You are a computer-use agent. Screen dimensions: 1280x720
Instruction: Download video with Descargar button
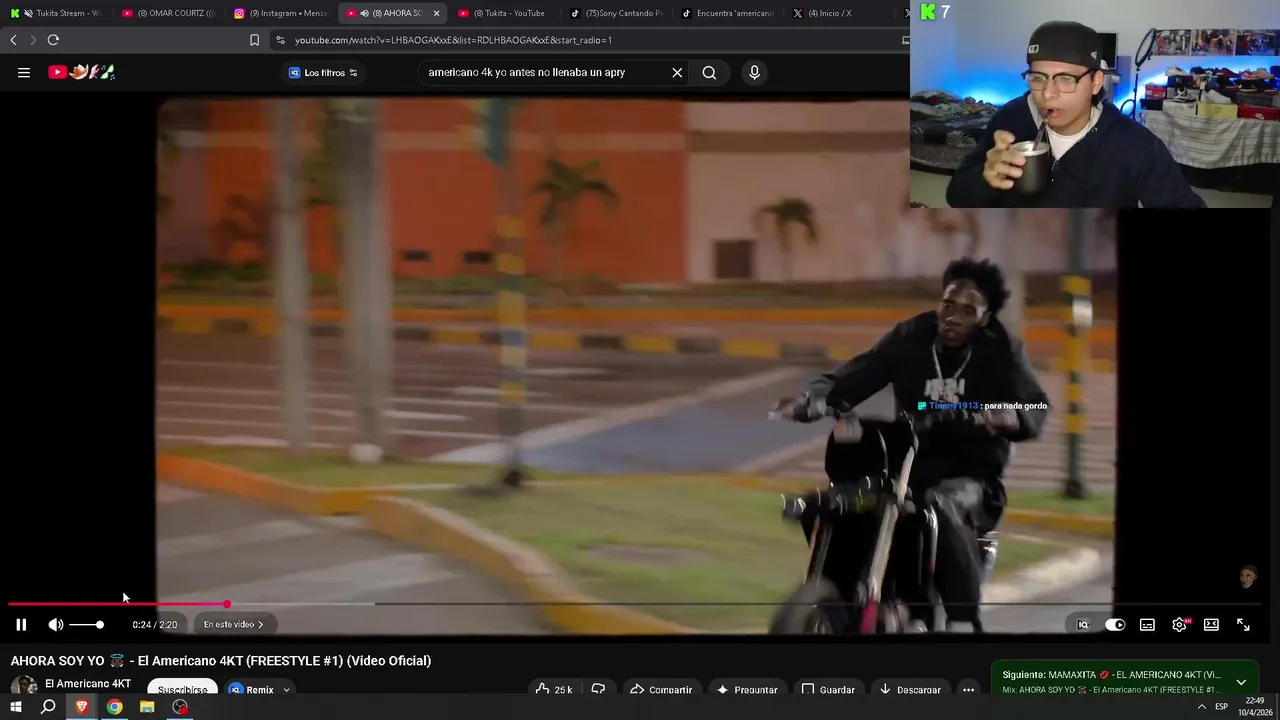coord(910,689)
